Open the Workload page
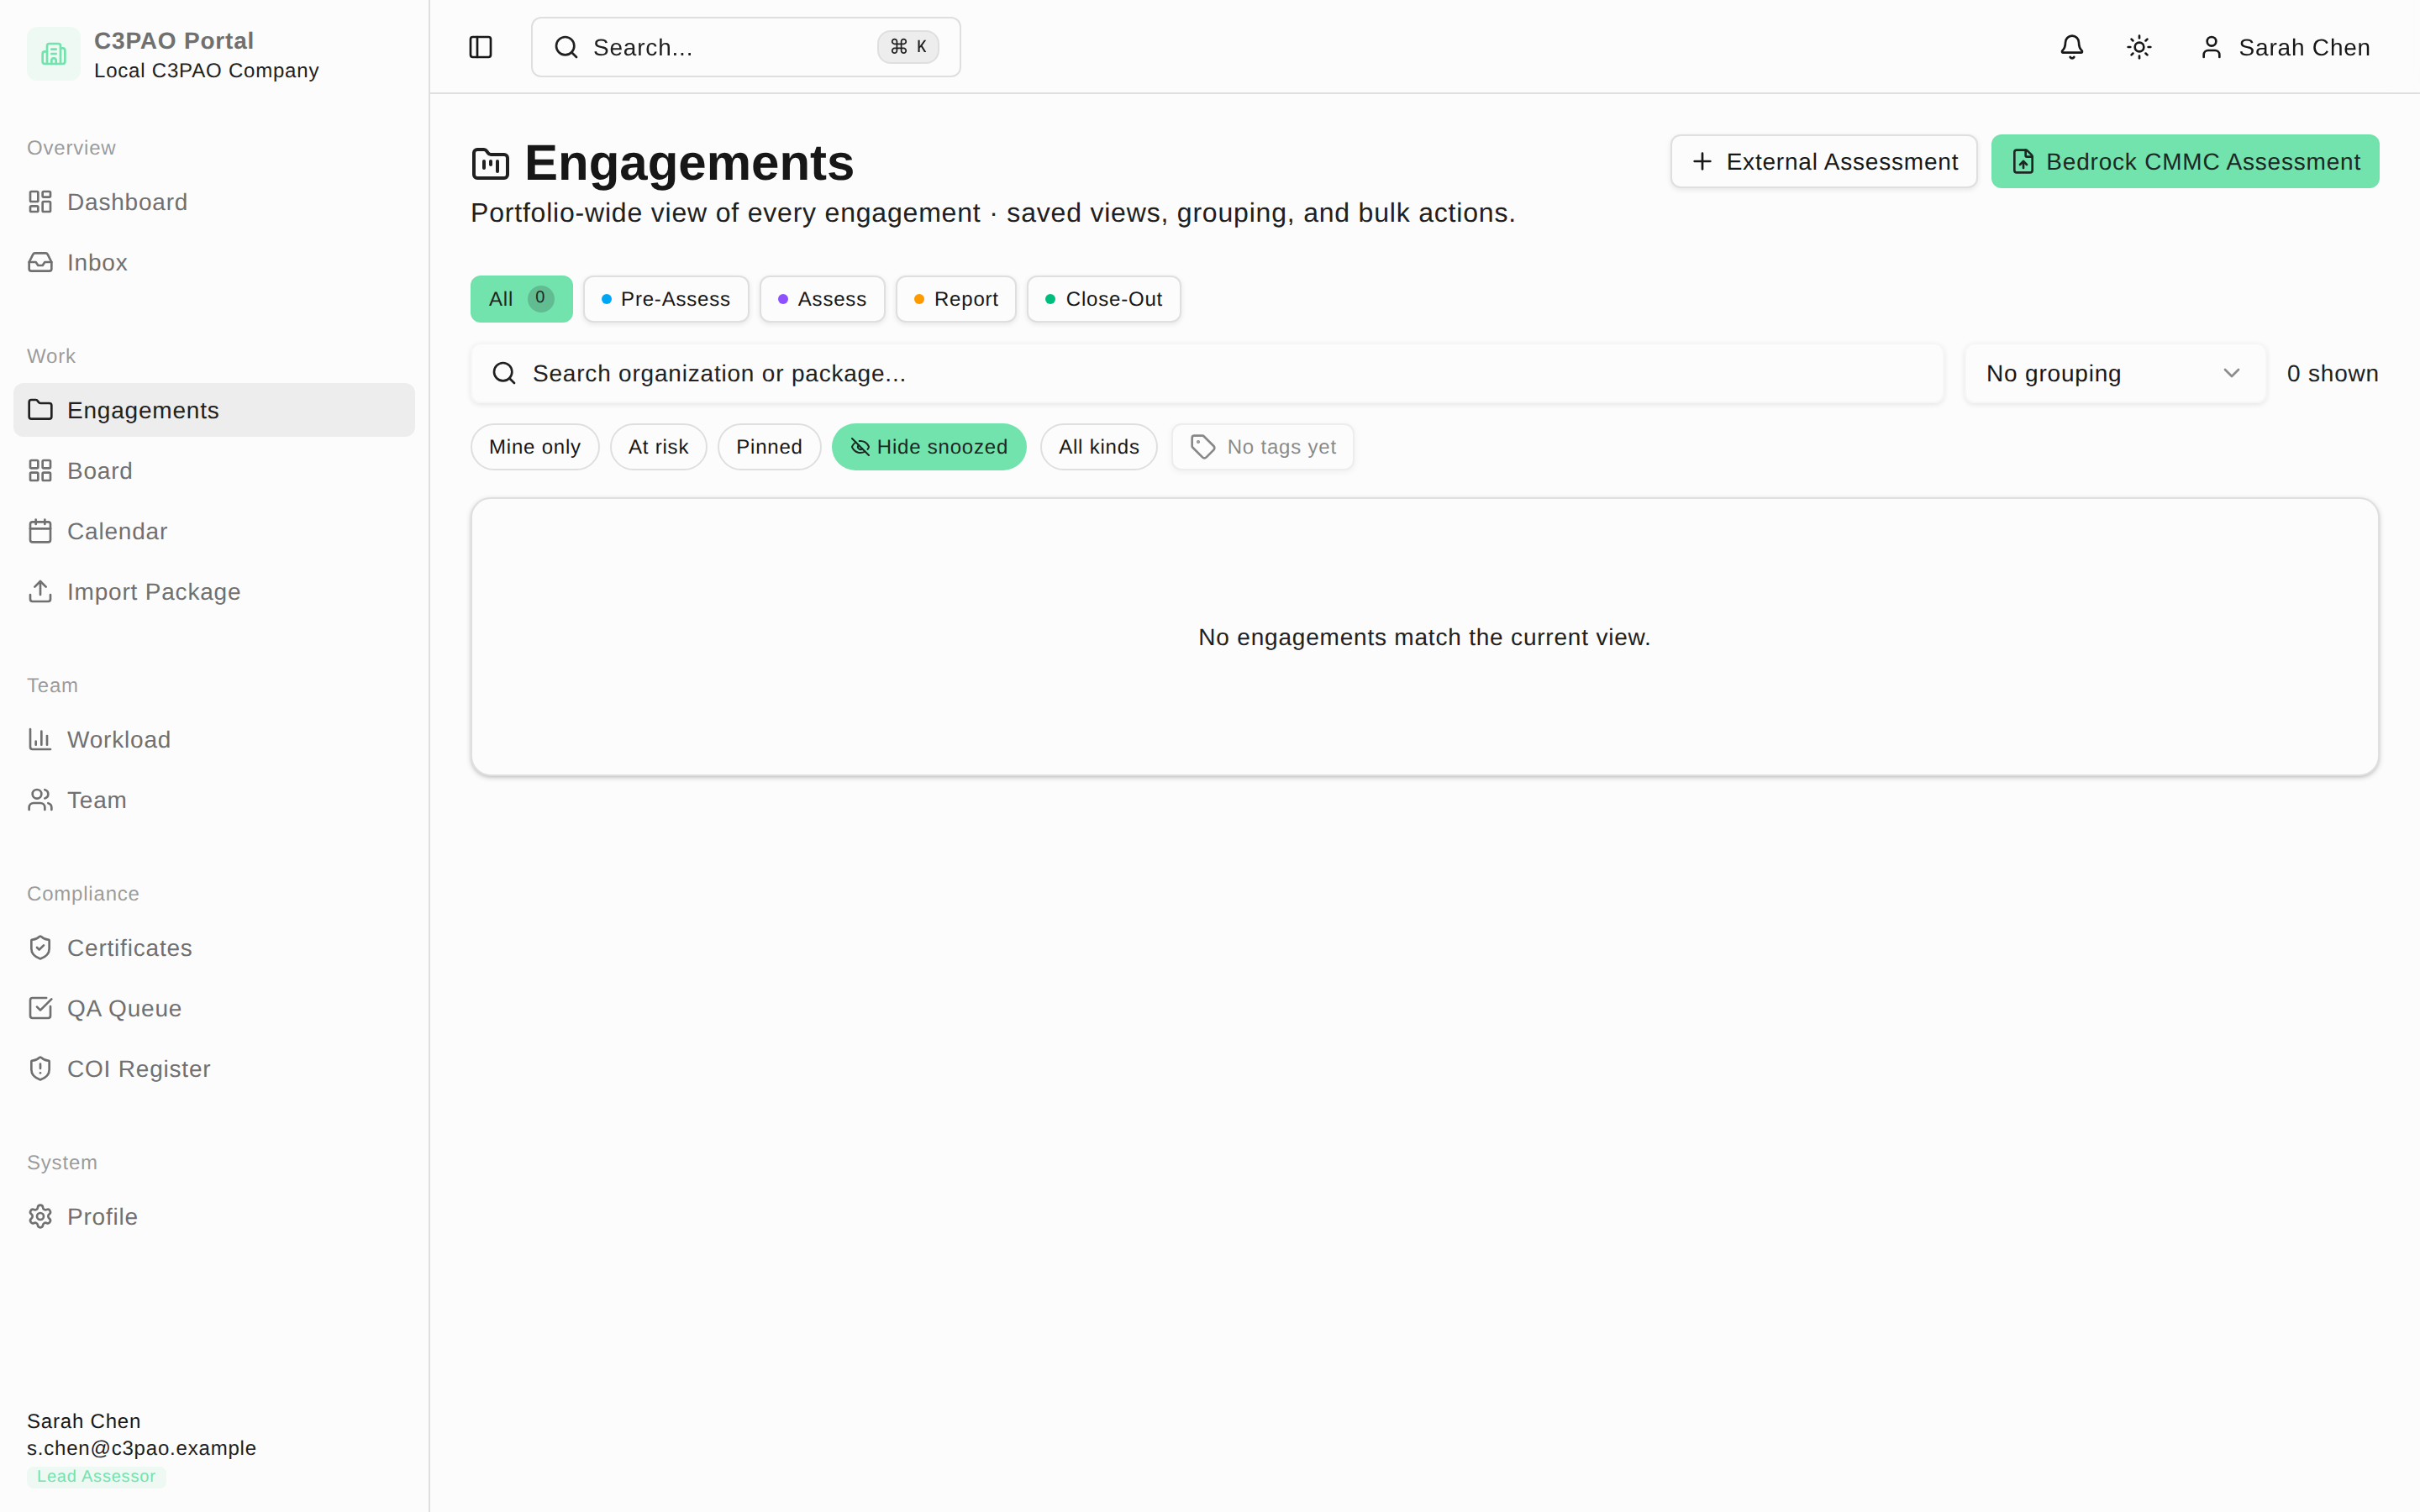The width and height of the screenshot is (2420, 1512). tap(214, 739)
